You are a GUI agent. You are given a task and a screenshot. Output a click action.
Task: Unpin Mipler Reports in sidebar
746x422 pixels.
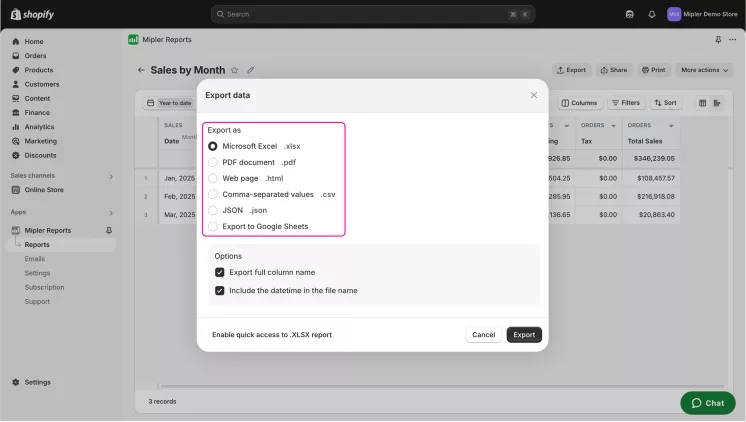point(109,230)
